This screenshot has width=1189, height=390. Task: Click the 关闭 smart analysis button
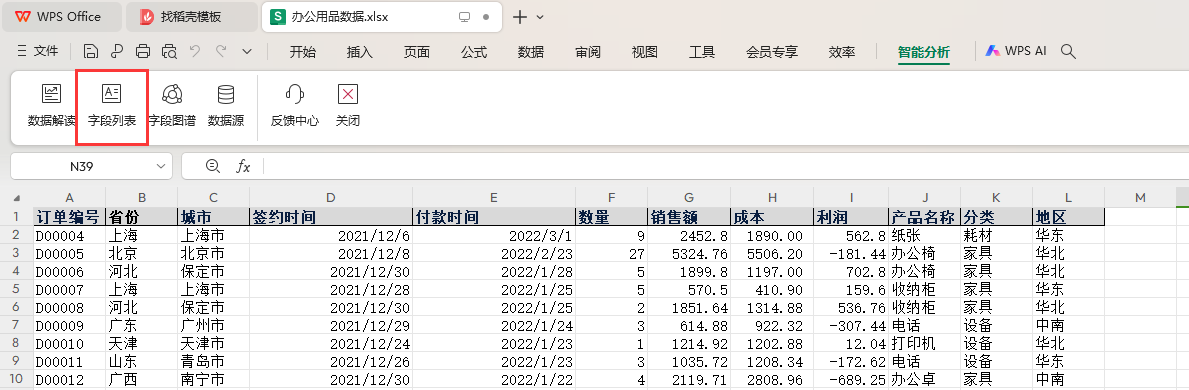pyautogui.click(x=347, y=105)
